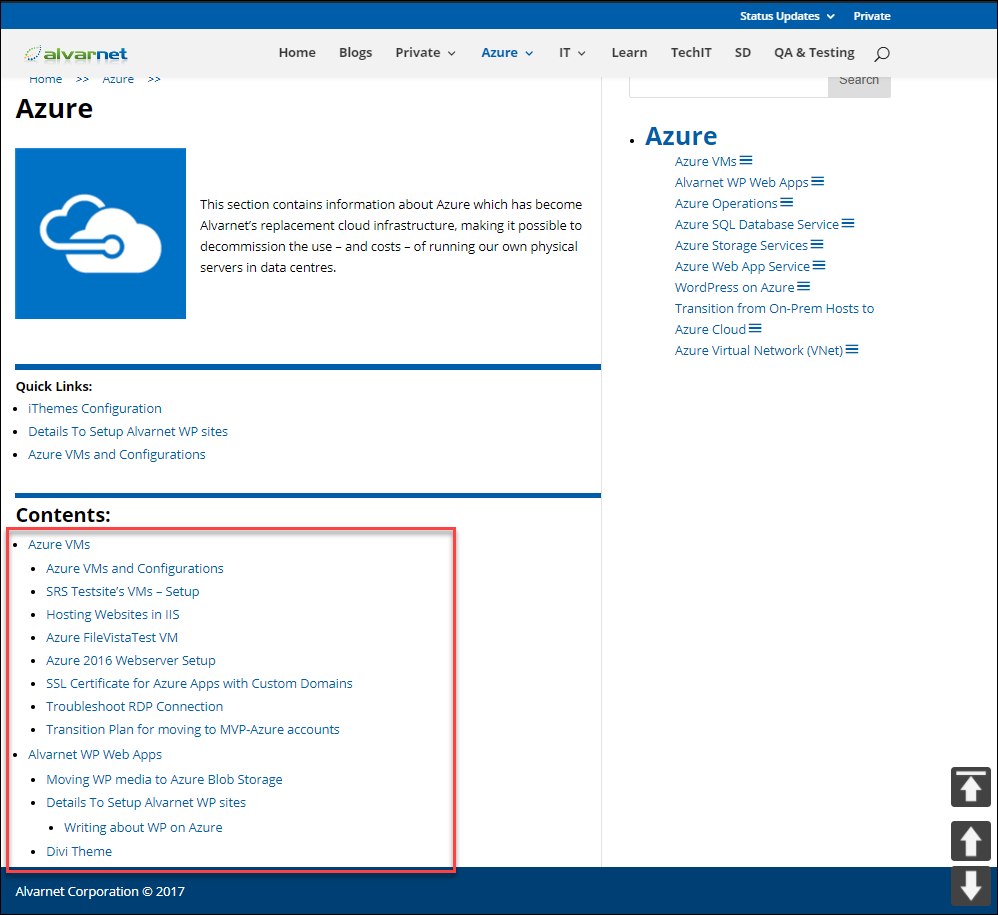The image size is (998, 915).
Task: Open Details To Setup Alvarnet WP sites contents link
Action: [x=146, y=802]
